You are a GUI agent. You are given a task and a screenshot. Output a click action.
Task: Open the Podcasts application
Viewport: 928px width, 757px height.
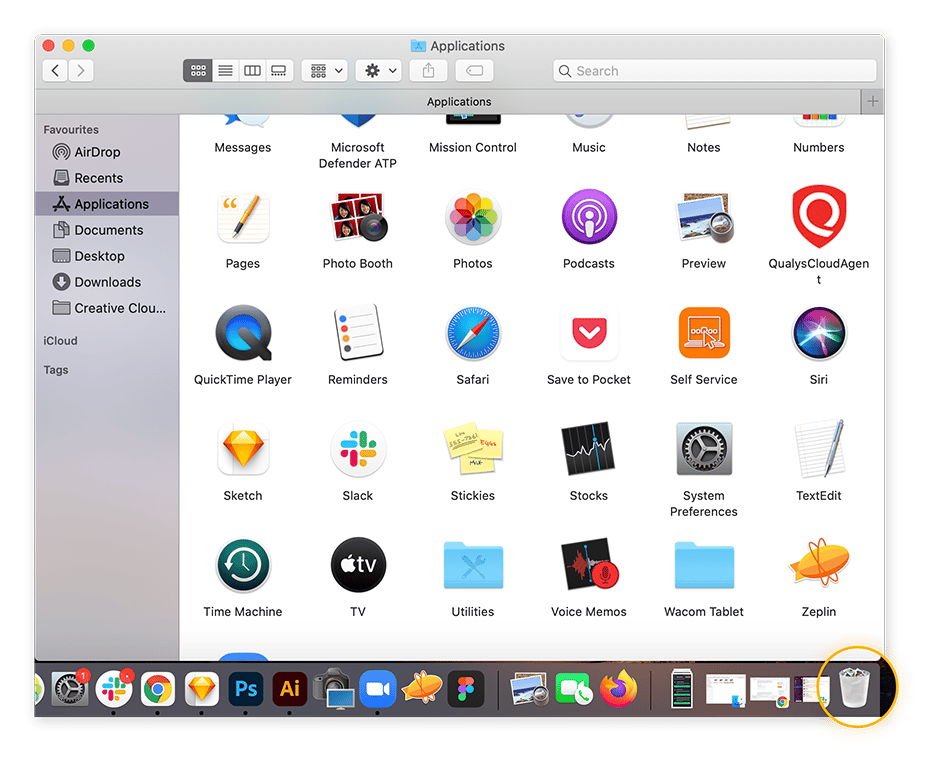pyautogui.click(x=588, y=218)
